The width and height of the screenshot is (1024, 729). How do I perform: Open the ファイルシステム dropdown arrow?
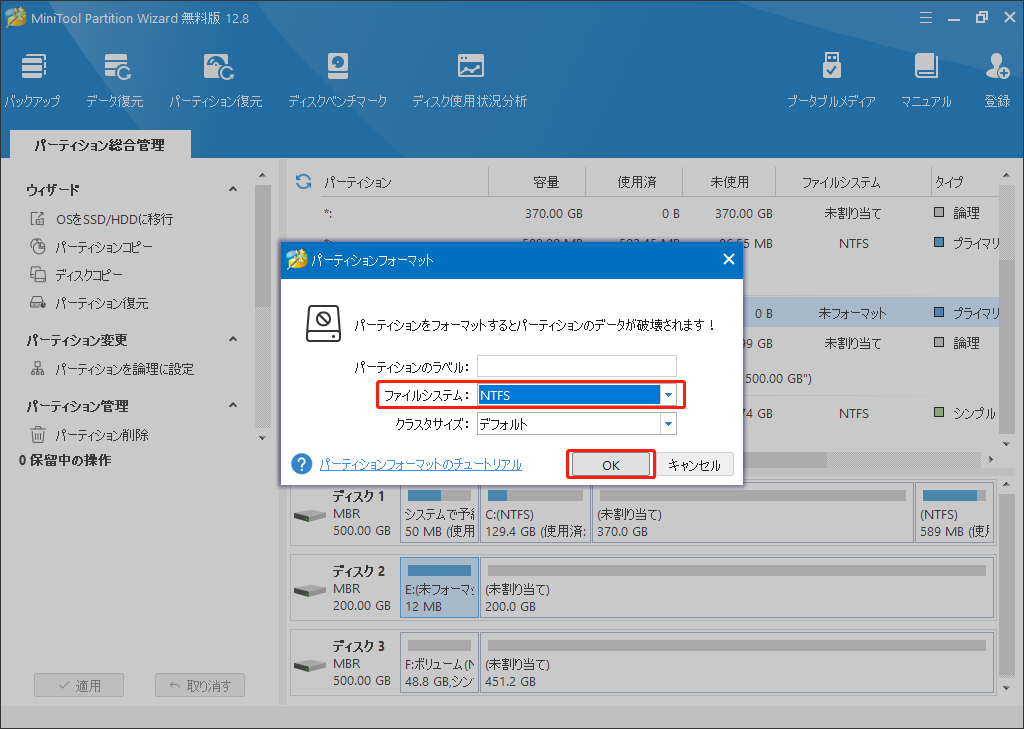coord(668,395)
